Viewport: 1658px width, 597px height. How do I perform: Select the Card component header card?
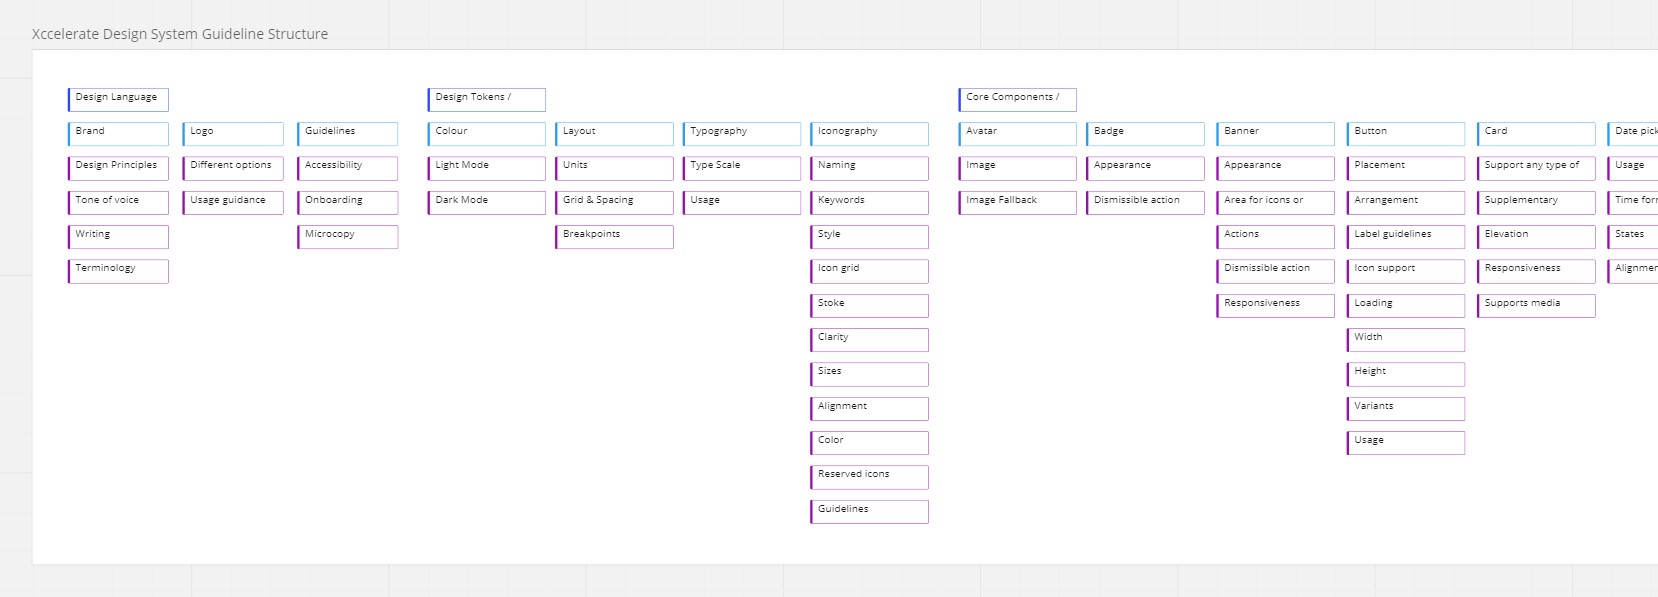click(x=1536, y=134)
